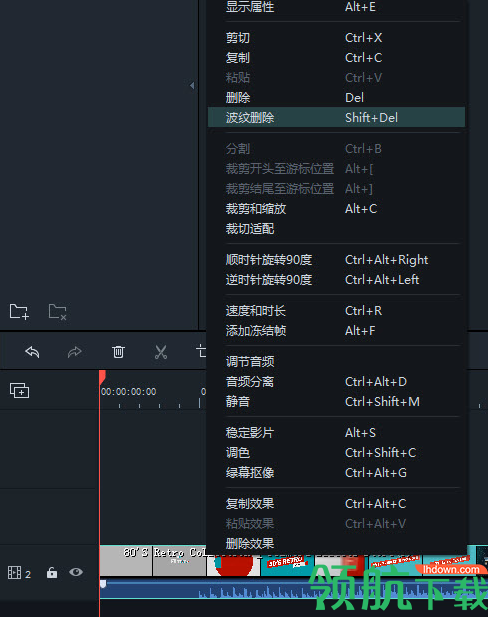Choose 添加冻结帧 menu item
The image size is (488, 617).
pos(336,331)
